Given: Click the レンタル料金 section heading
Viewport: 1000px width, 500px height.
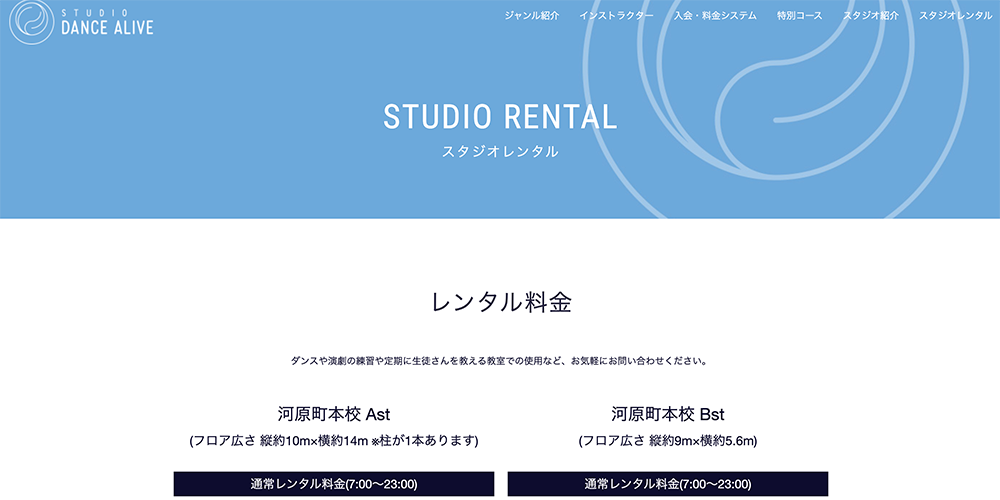Looking at the screenshot, I should pyautogui.click(x=500, y=302).
